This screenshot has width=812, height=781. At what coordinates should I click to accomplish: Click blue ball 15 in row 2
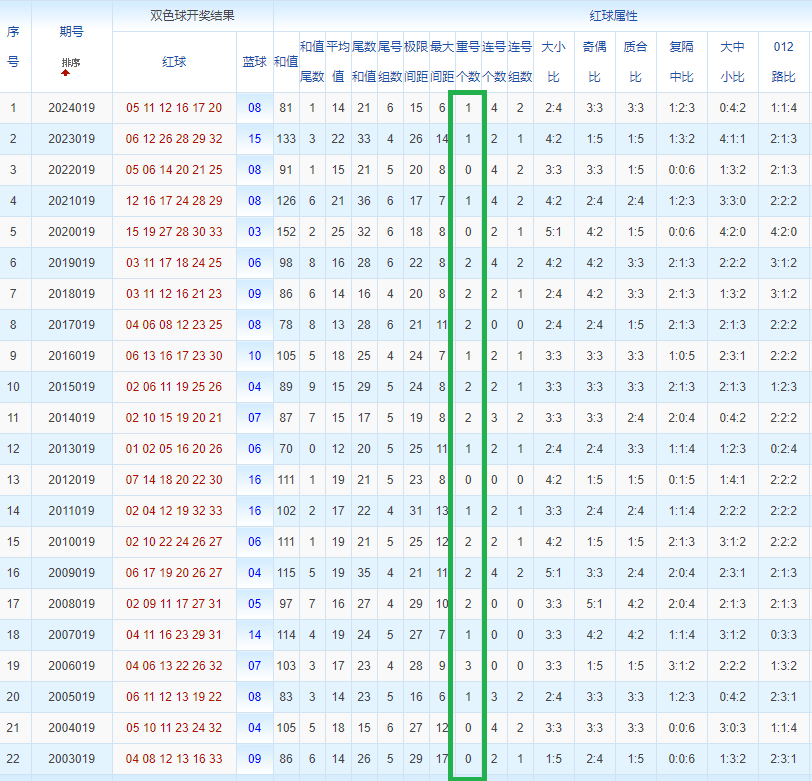[254, 139]
